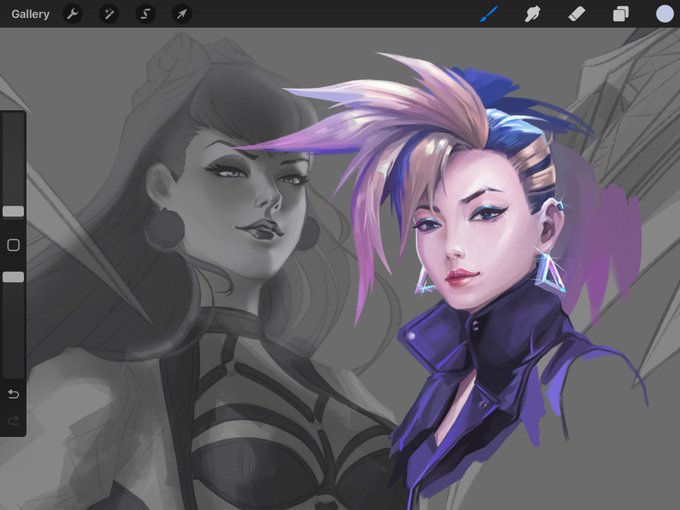This screenshot has width=680, height=510.
Task: Open the Gallery view
Action: pos(30,14)
